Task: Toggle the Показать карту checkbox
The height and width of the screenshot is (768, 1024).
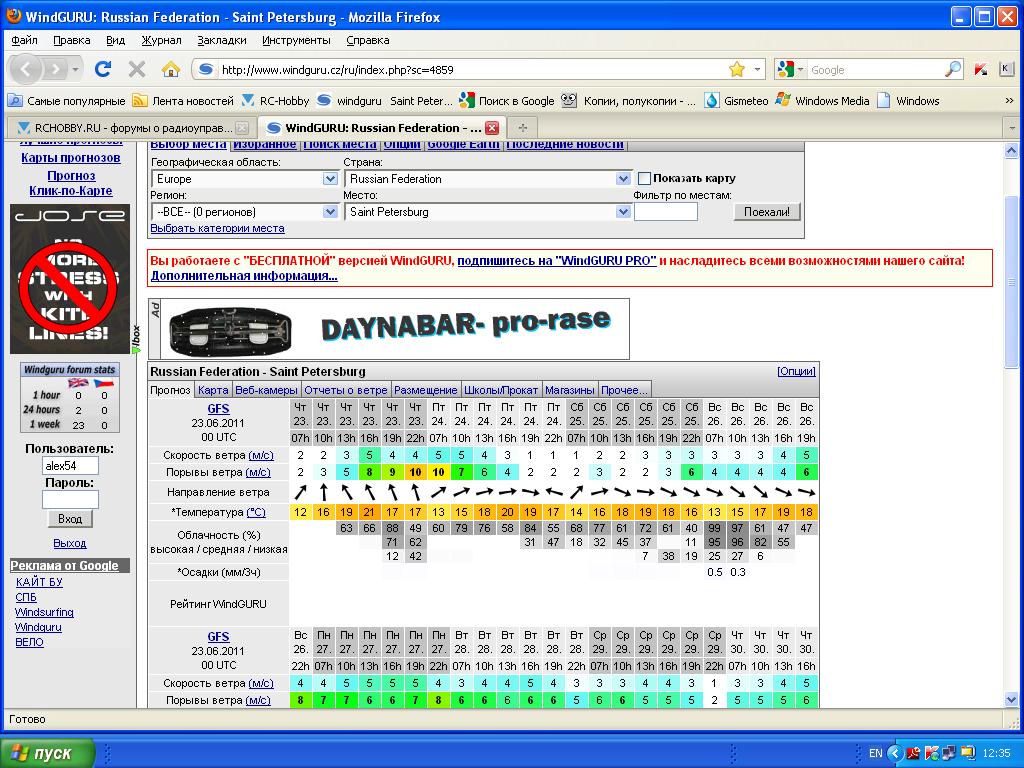Action: 645,178
